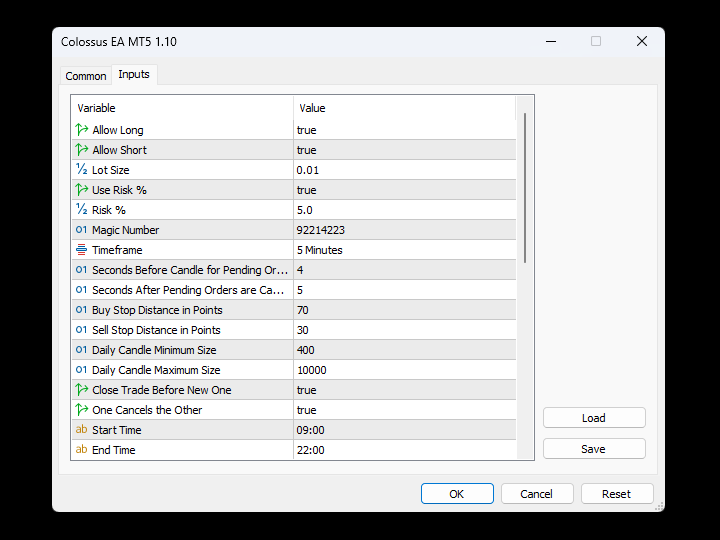Click the integer icon beside Seconds After Pending Orders
Image resolution: width=720 pixels, height=540 pixels.
(81, 290)
